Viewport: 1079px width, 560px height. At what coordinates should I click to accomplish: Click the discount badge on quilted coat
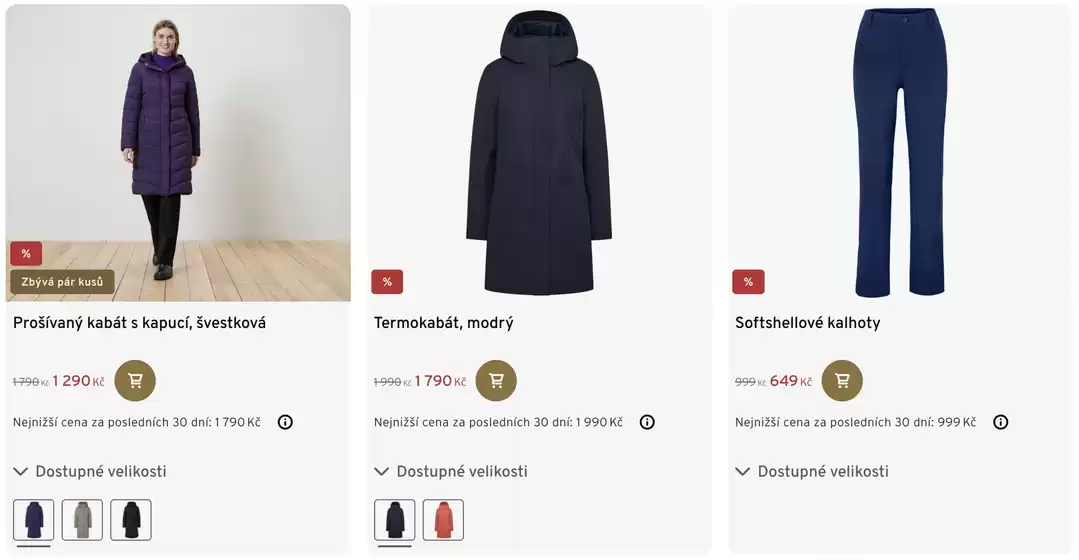tap(26, 254)
